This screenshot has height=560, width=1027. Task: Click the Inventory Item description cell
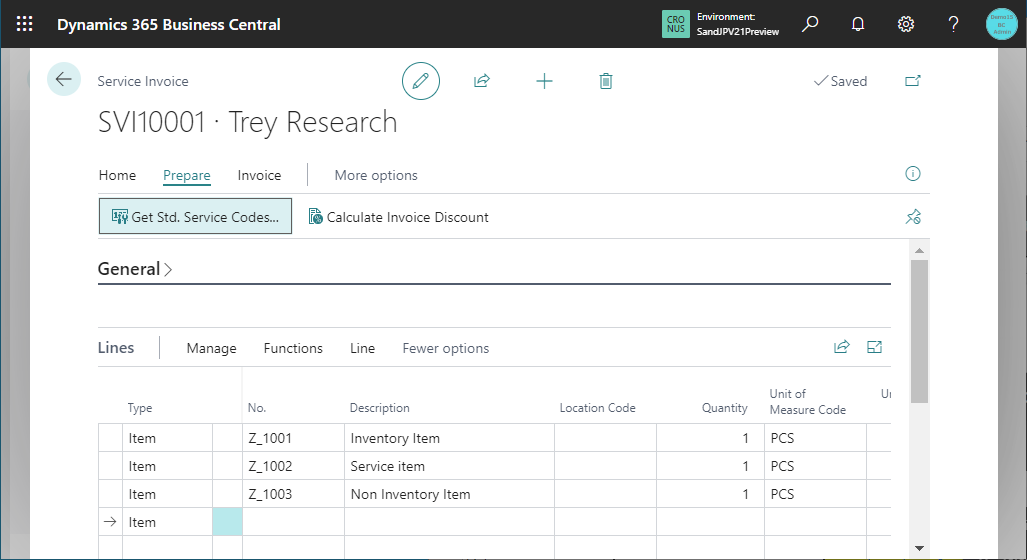click(449, 438)
